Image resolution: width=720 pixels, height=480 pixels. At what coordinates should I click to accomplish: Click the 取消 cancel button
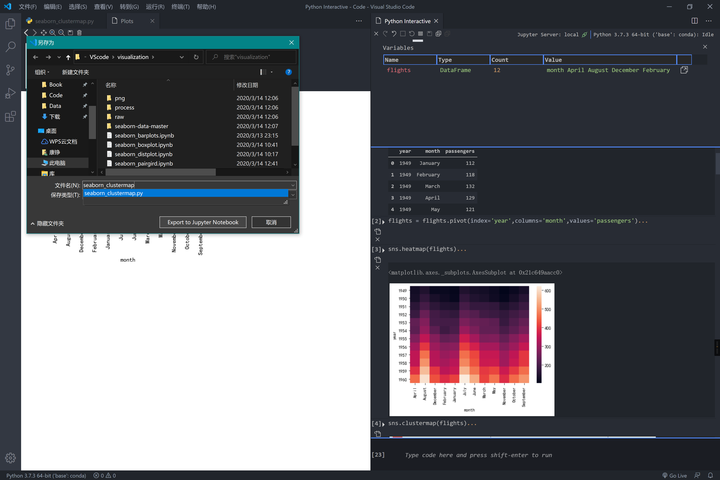pos(271,222)
